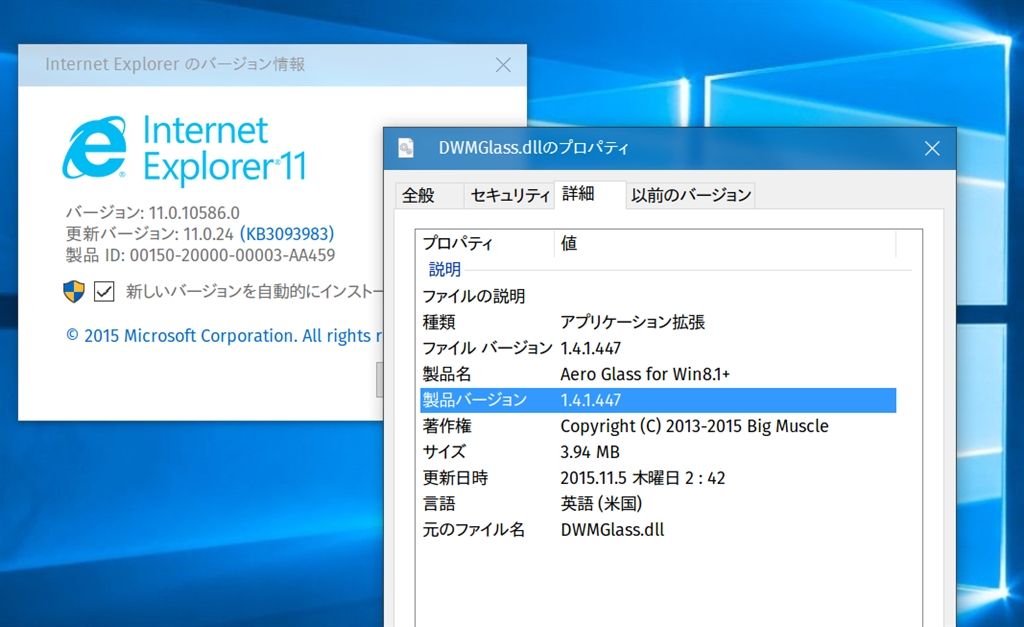Click the product ID 00150-20000-00003-AA459

pos(232,255)
